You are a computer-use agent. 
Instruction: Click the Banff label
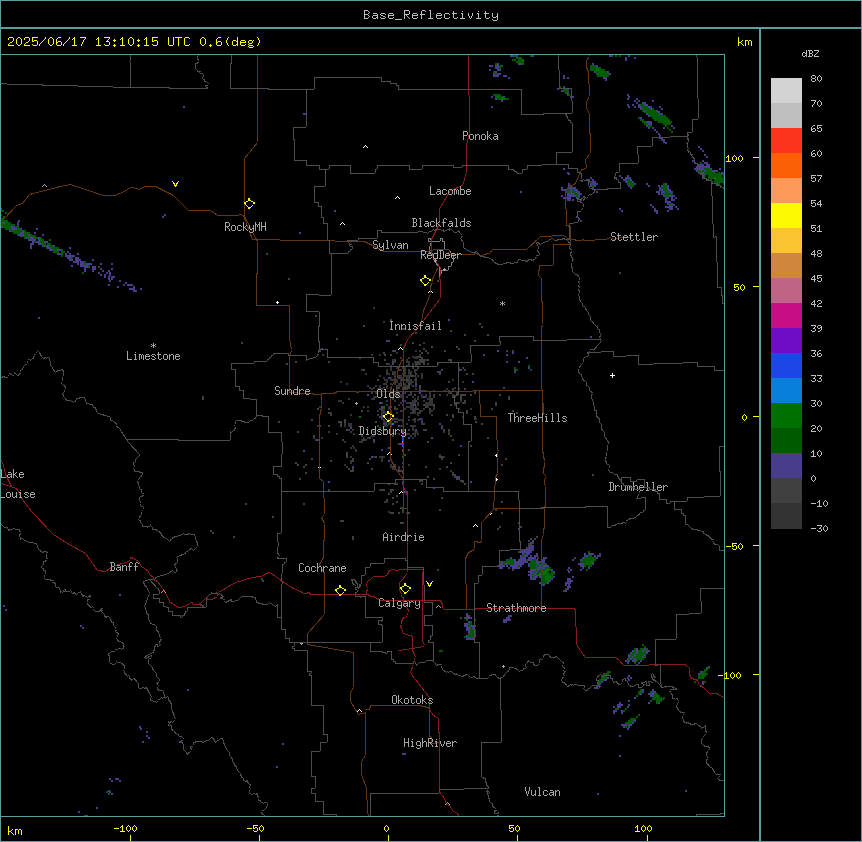[x=124, y=567]
